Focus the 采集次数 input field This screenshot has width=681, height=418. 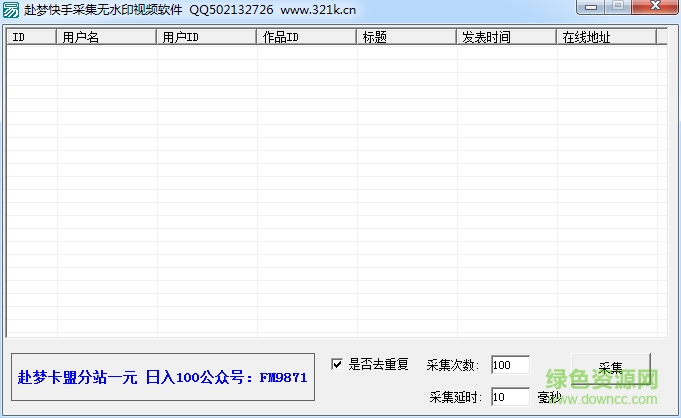510,365
